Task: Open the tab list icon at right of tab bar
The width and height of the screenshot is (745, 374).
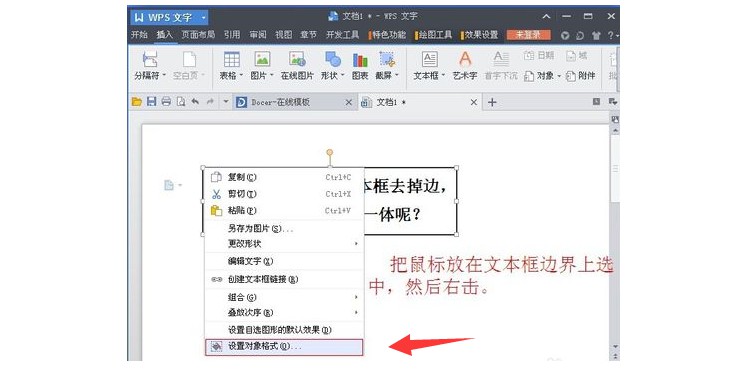Action: point(612,102)
